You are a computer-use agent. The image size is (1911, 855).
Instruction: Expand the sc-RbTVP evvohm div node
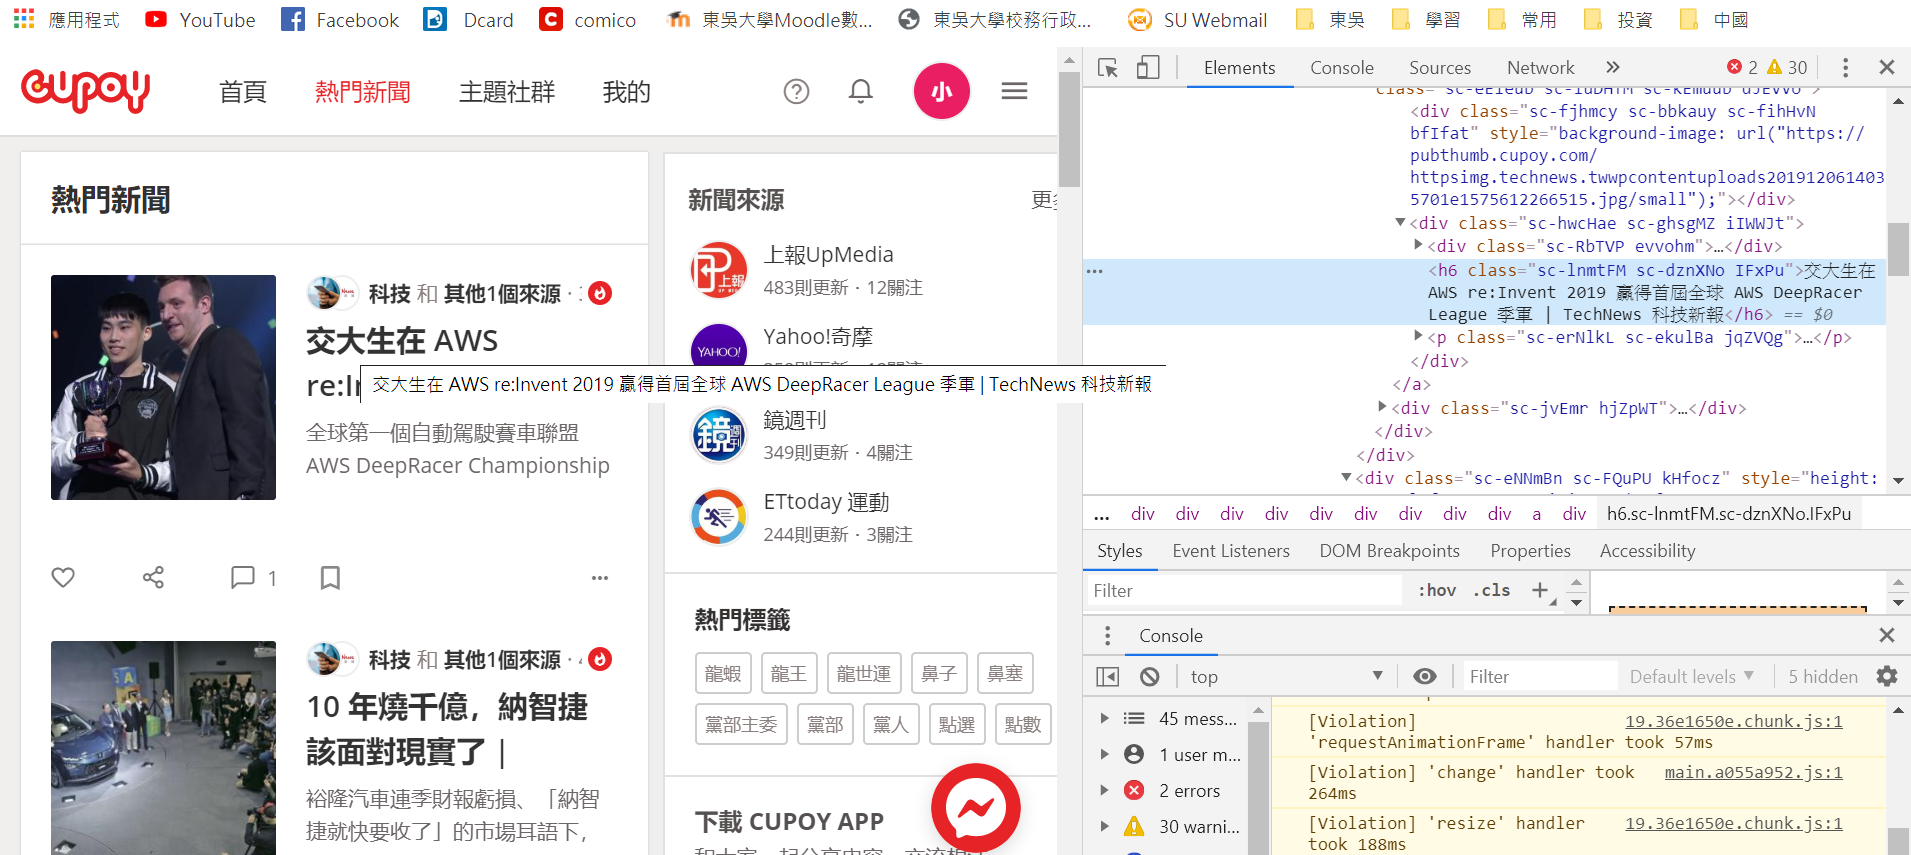(x=1418, y=245)
